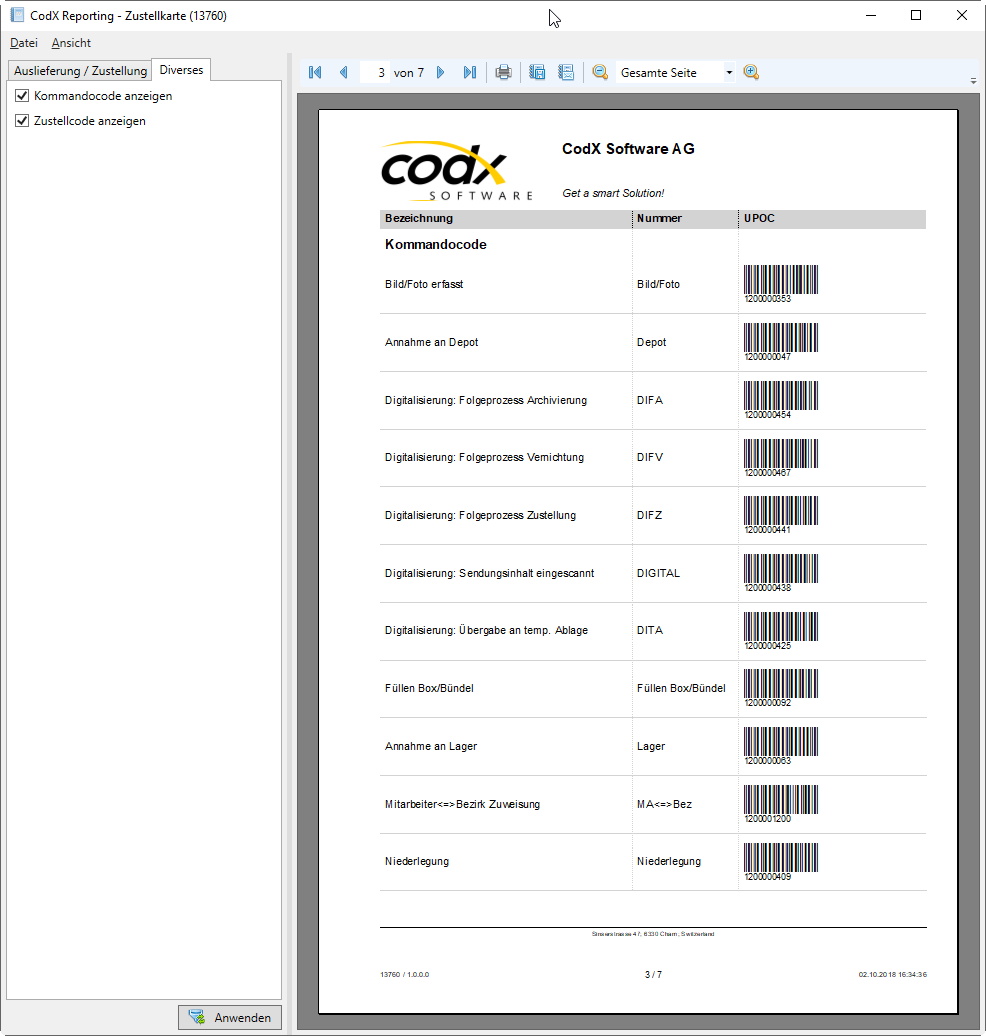
Task: Click the barcode 1200000353 for Bild/Foto
Action: [780, 284]
